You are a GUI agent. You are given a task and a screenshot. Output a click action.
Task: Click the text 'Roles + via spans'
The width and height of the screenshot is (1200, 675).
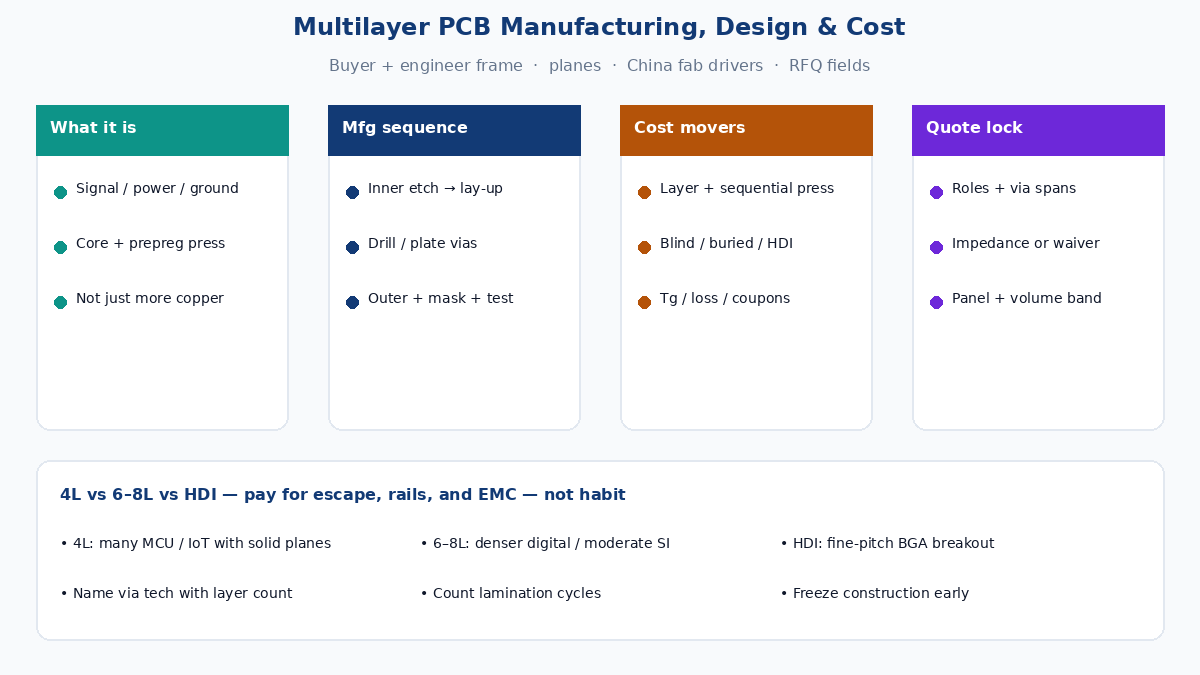point(1014,189)
